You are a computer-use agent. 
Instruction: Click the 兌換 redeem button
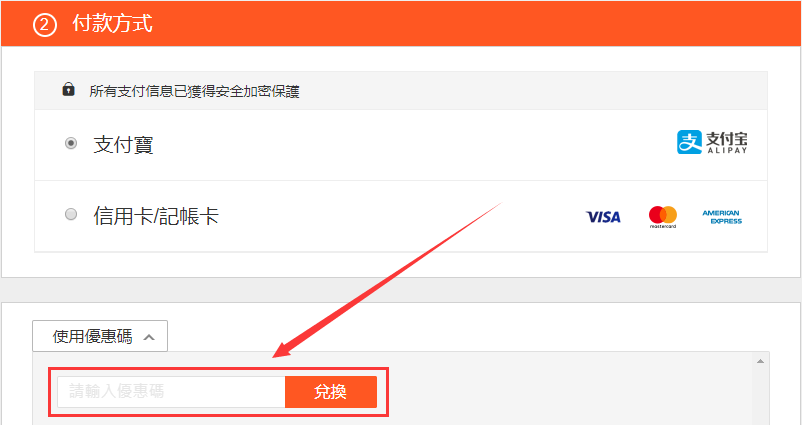pyautogui.click(x=331, y=392)
